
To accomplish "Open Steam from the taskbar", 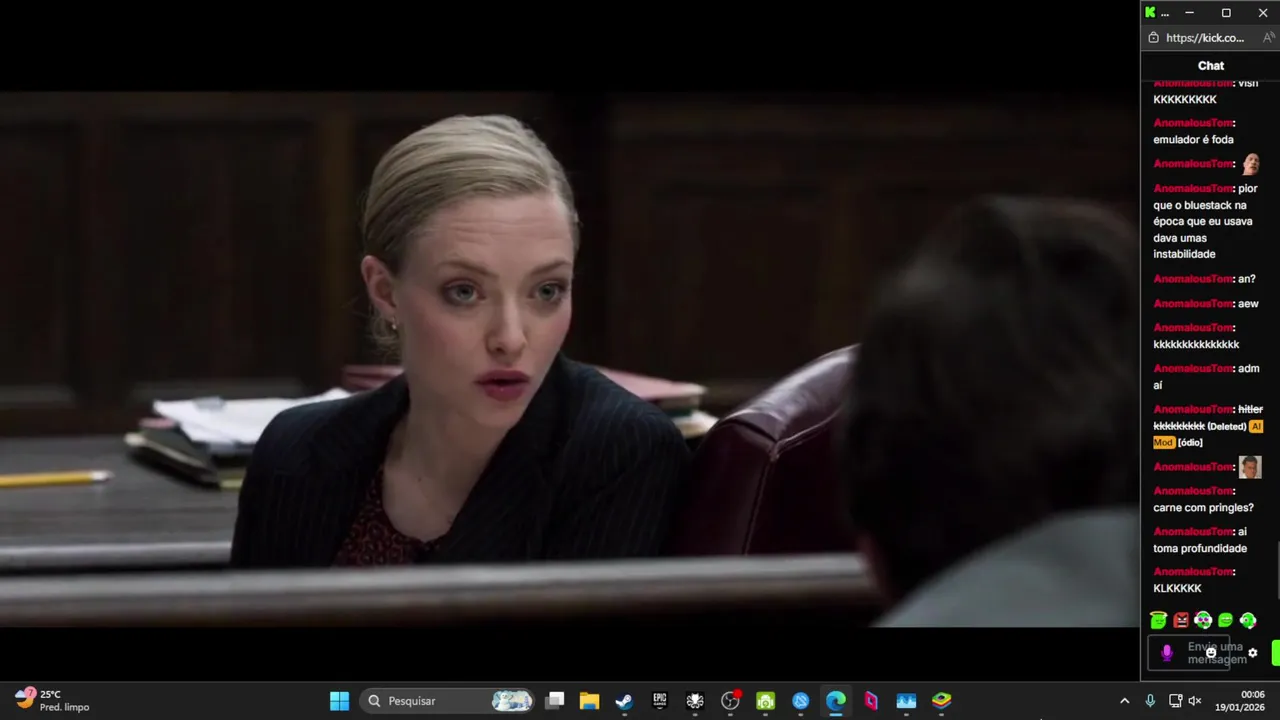I will (x=624, y=701).
